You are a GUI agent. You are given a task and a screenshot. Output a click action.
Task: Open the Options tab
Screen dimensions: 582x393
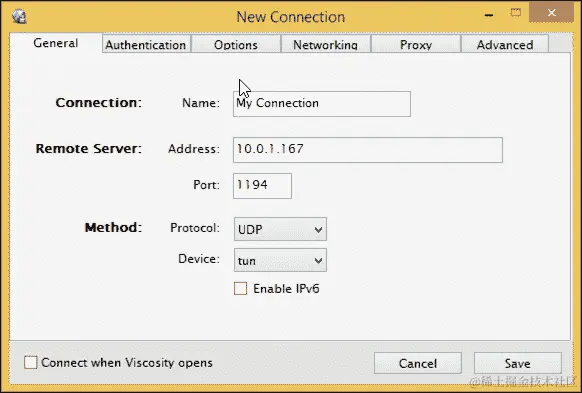coord(236,45)
